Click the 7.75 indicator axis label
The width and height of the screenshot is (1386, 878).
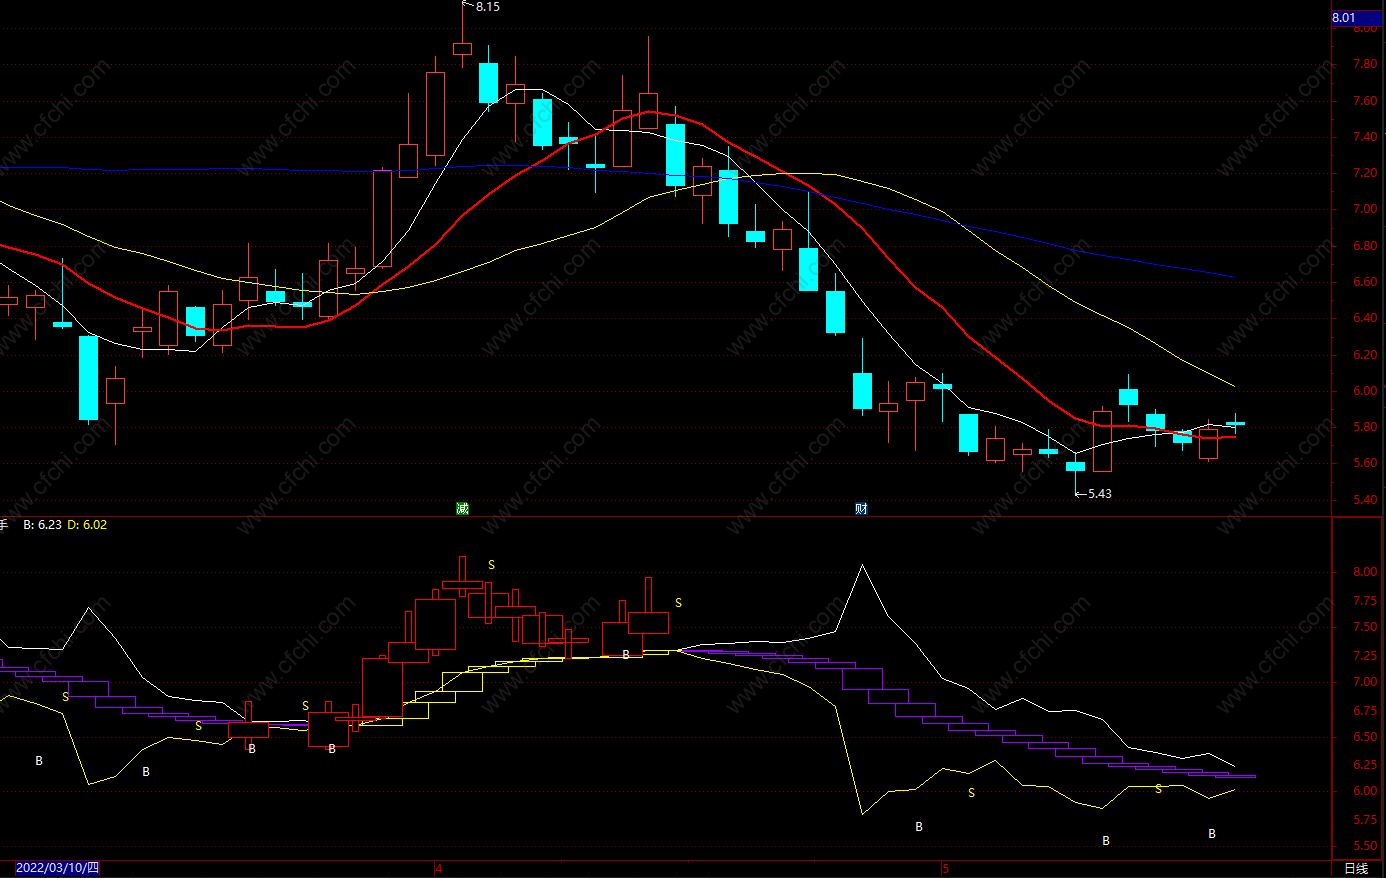[x=1365, y=601]
